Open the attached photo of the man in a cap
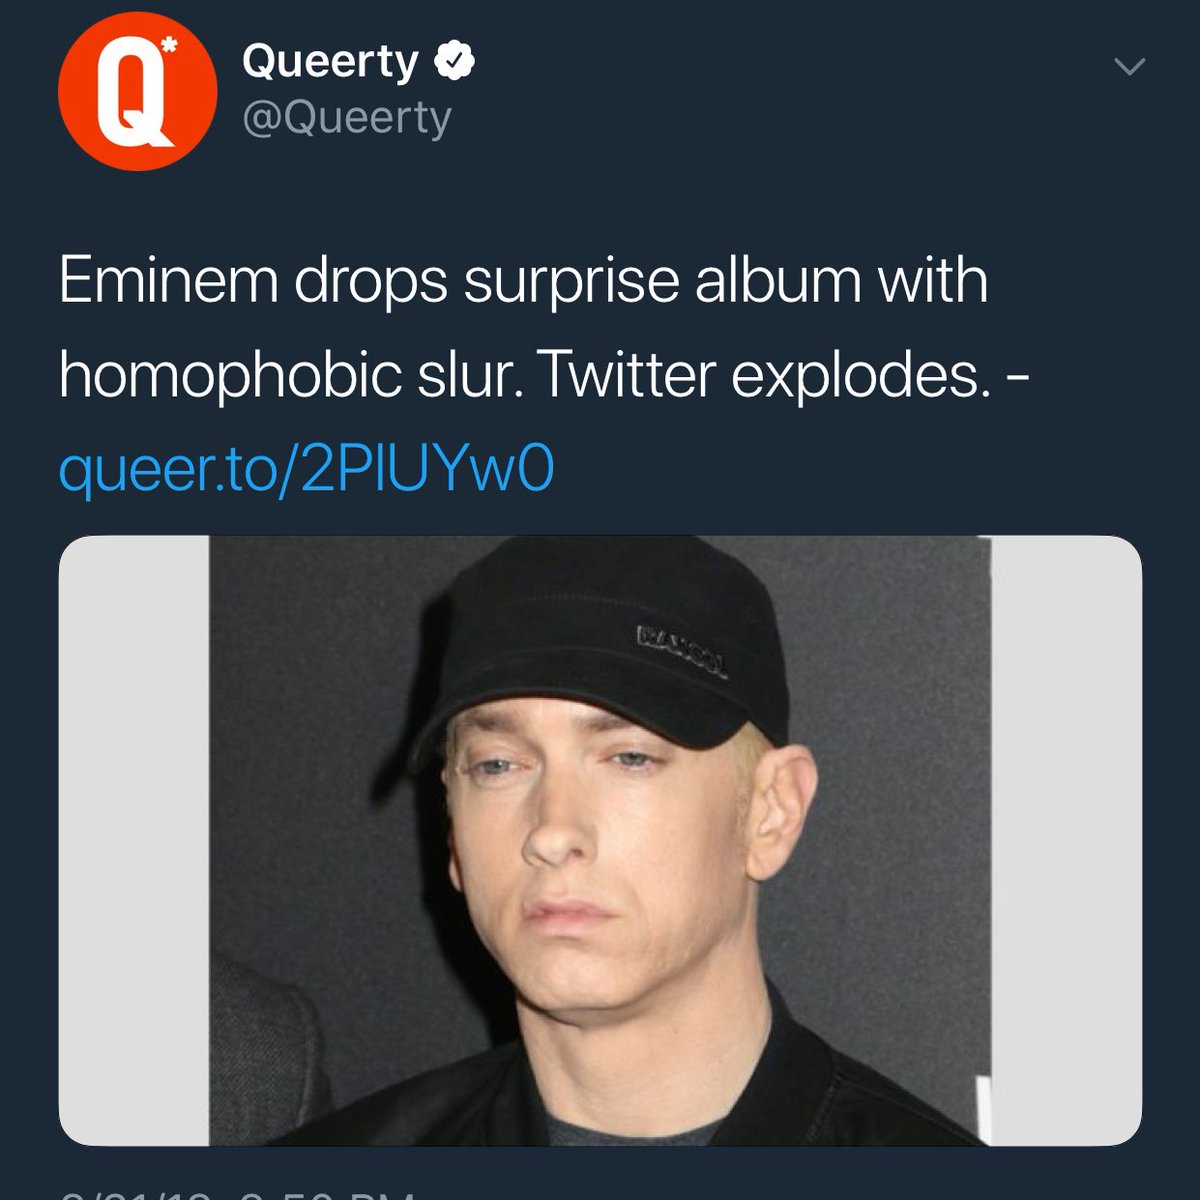1200x1200 pixels. (600, 841)
